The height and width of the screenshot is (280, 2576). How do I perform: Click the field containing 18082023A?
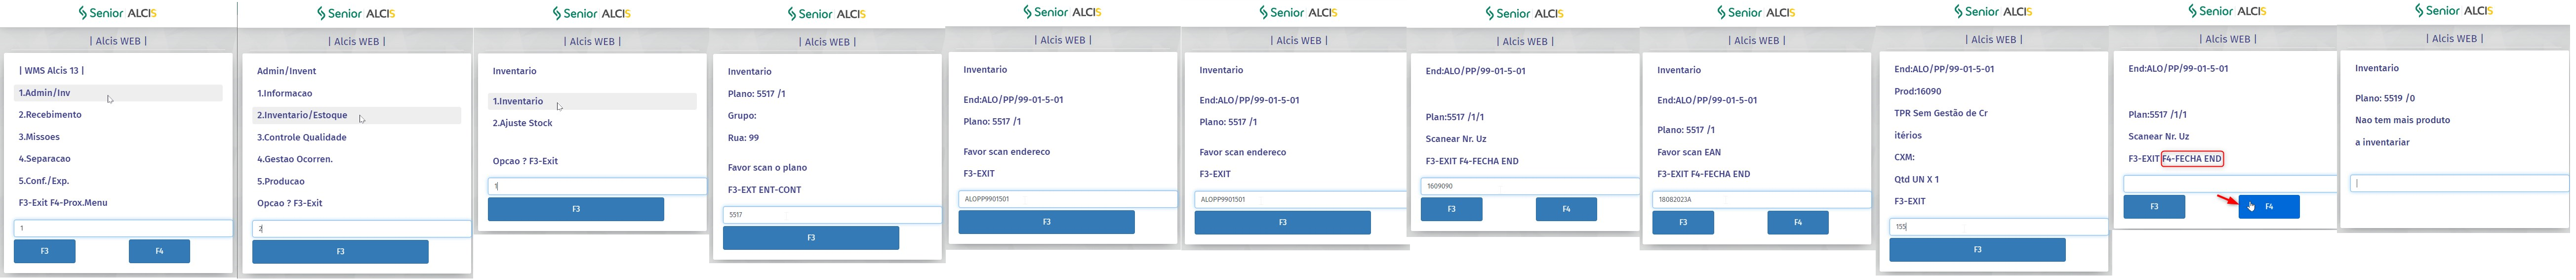coord(1757,199)
